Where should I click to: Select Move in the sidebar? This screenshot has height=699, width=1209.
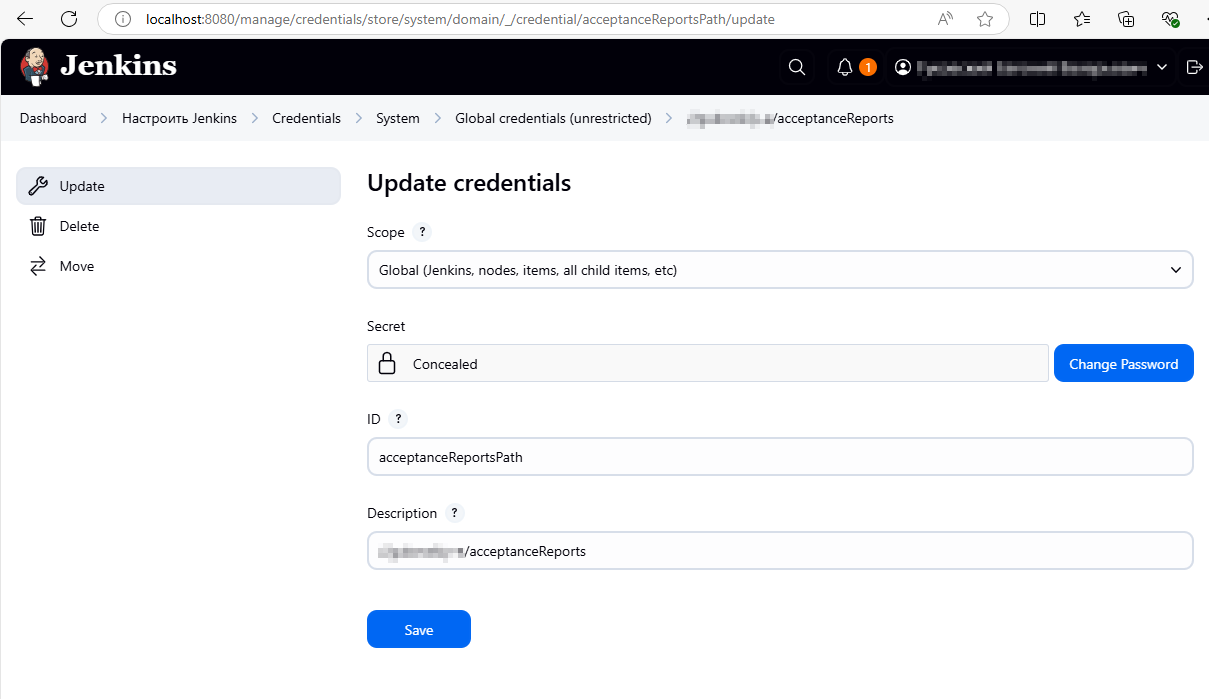(77, 266)
